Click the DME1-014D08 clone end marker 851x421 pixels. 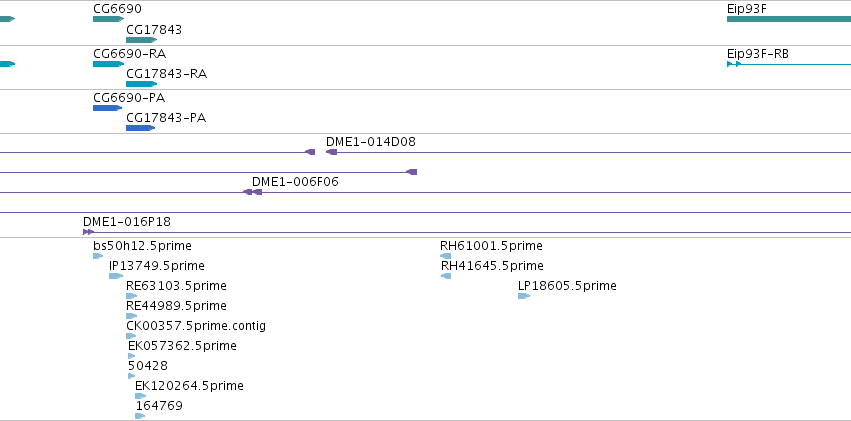pos(332,152)
